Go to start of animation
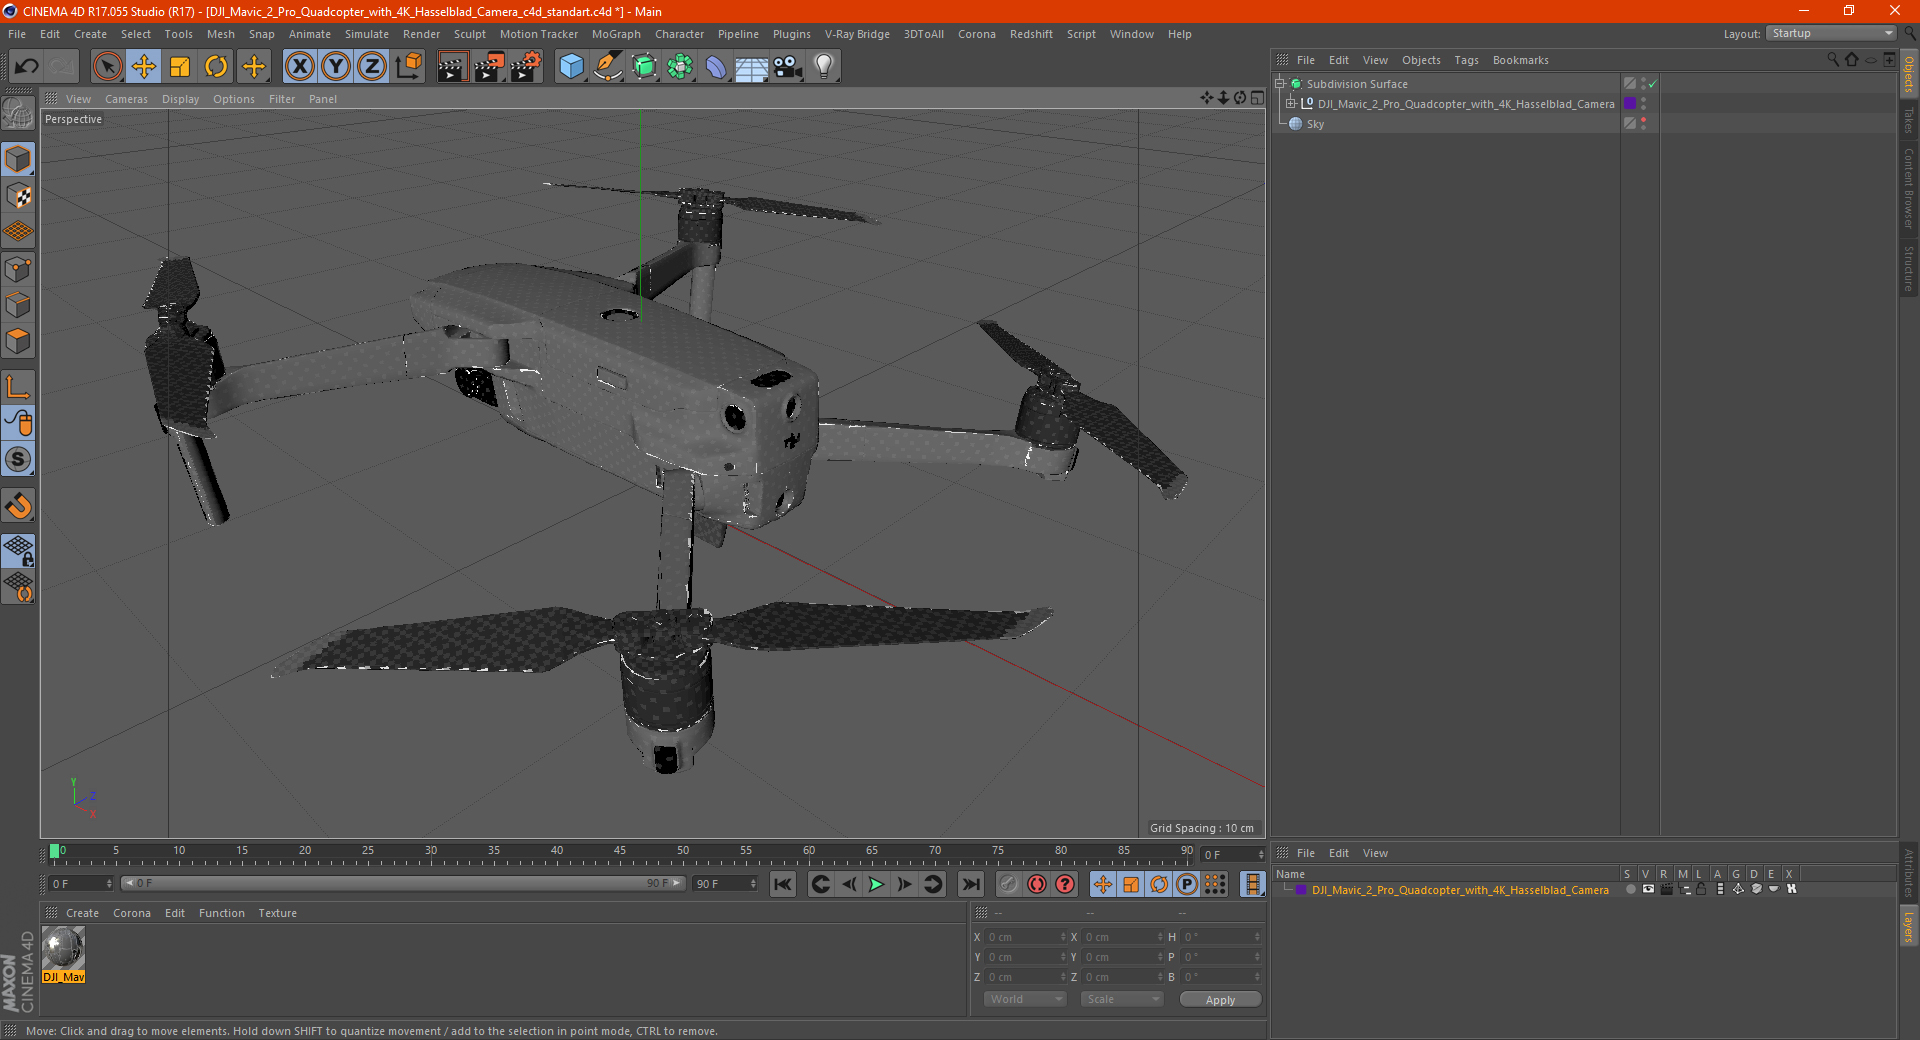The image size is (1920, 1040). [x=783, y=884]
